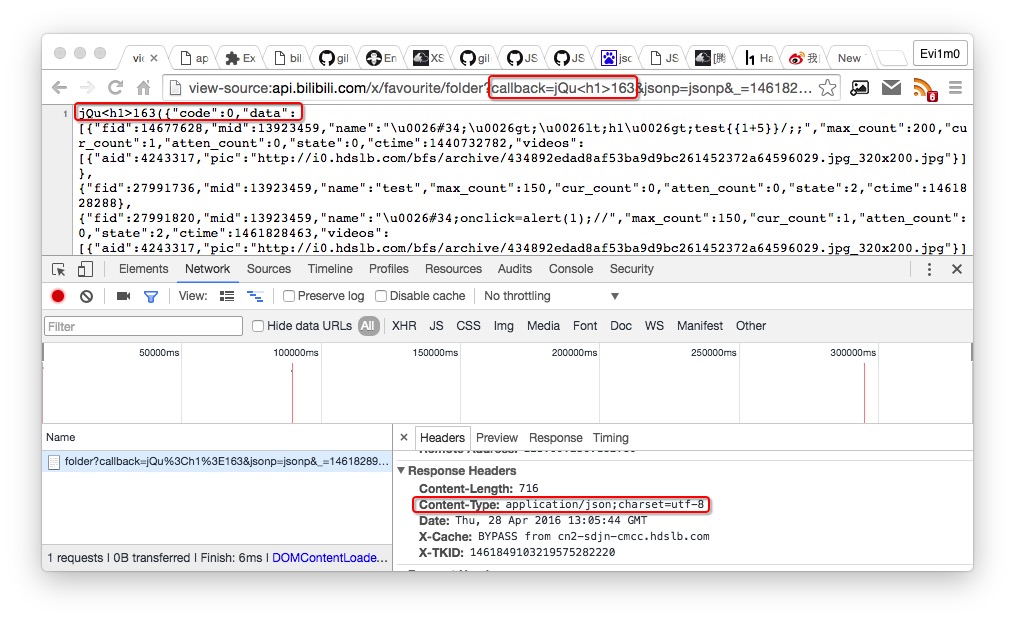Select the All filter type
The height and width of the screenshot is (621, 1015).
[368, 326]
